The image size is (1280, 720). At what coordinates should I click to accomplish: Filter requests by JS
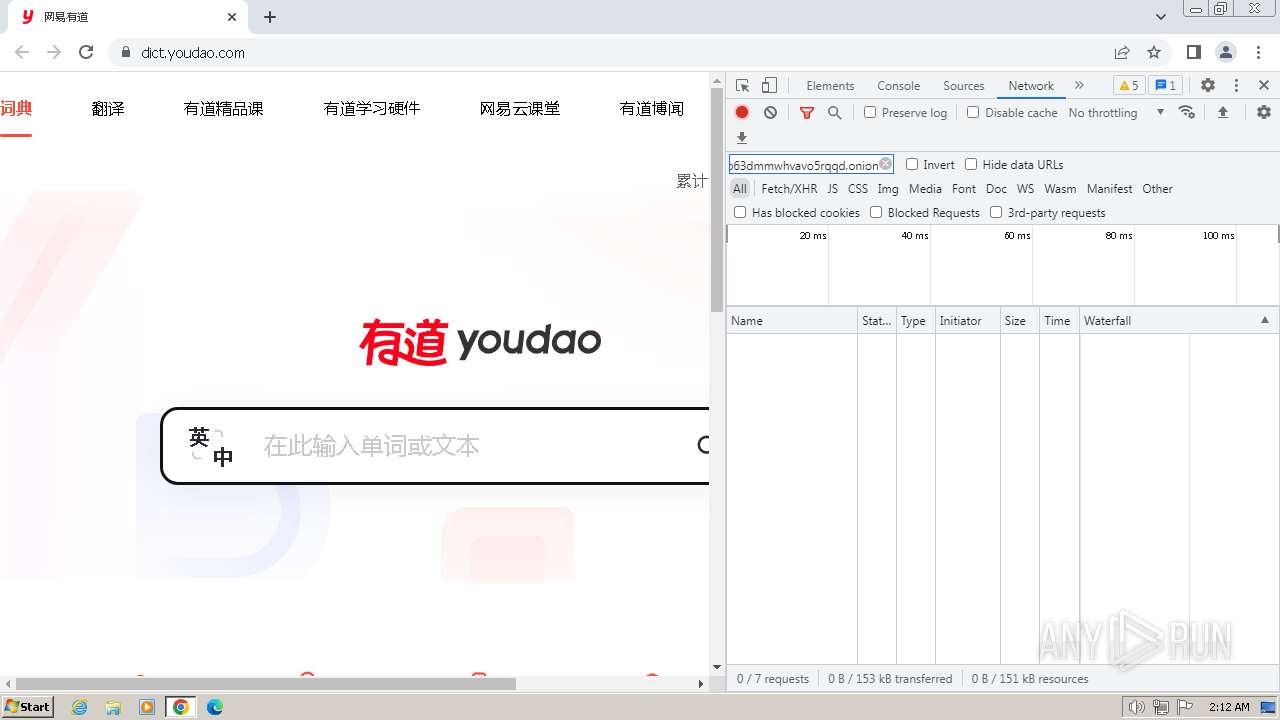click(x=832, y=188)
